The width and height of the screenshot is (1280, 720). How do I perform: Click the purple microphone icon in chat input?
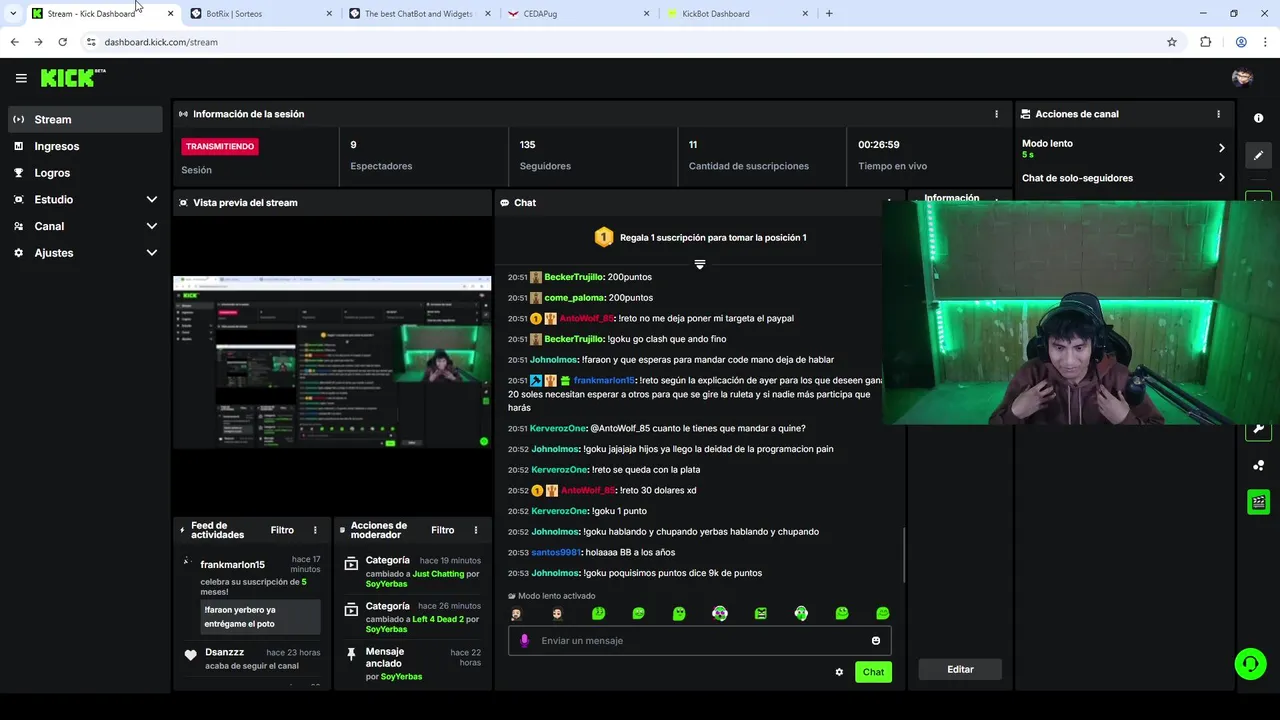pyautogui.click(x=524, y=641)
